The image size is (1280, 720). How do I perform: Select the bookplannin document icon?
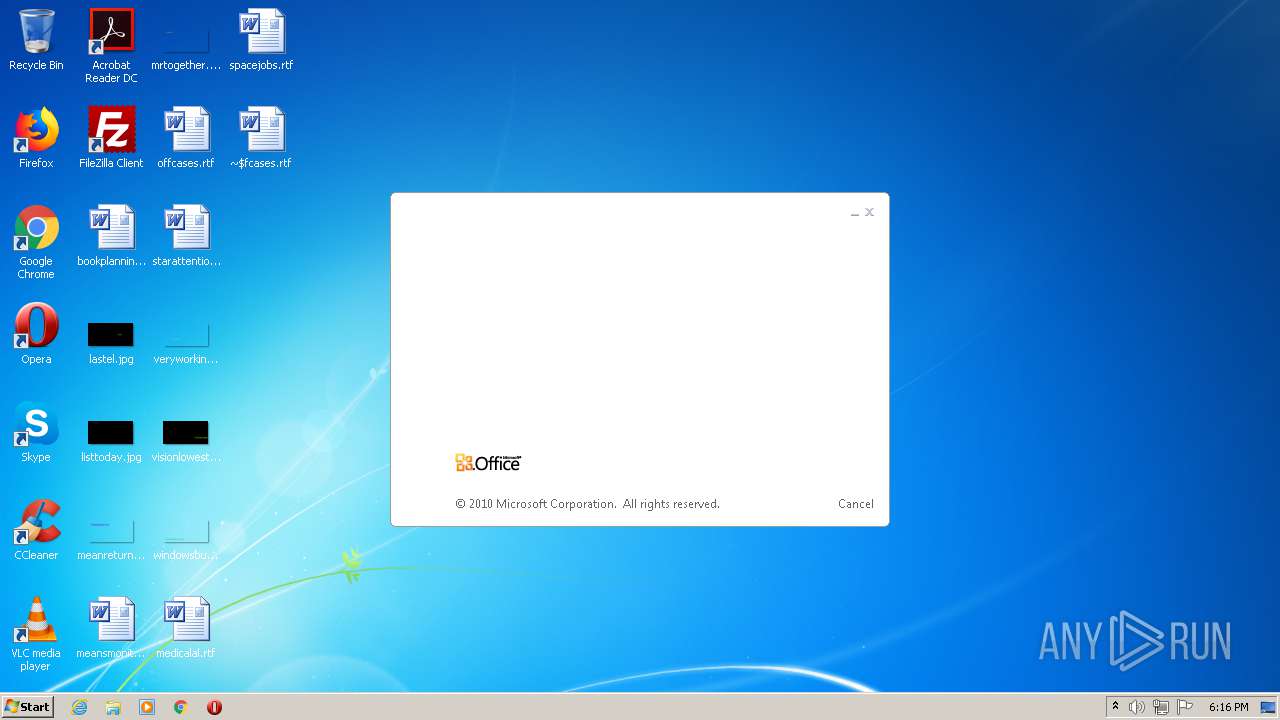(x=111, y=236)
